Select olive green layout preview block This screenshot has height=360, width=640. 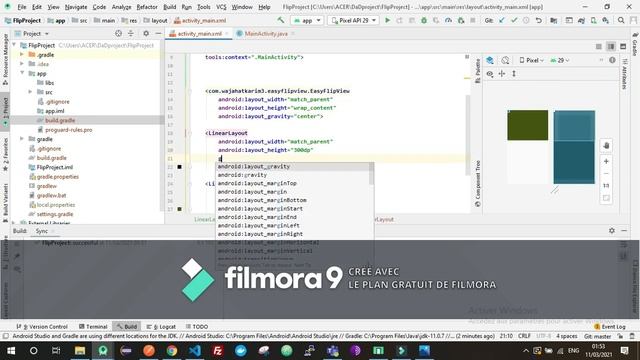[528, 125]
